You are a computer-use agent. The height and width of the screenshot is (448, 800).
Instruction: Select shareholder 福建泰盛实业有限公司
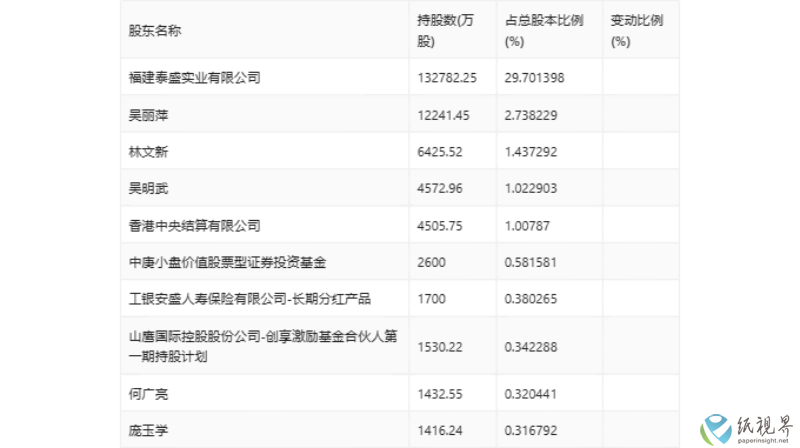tap(194, 78)
